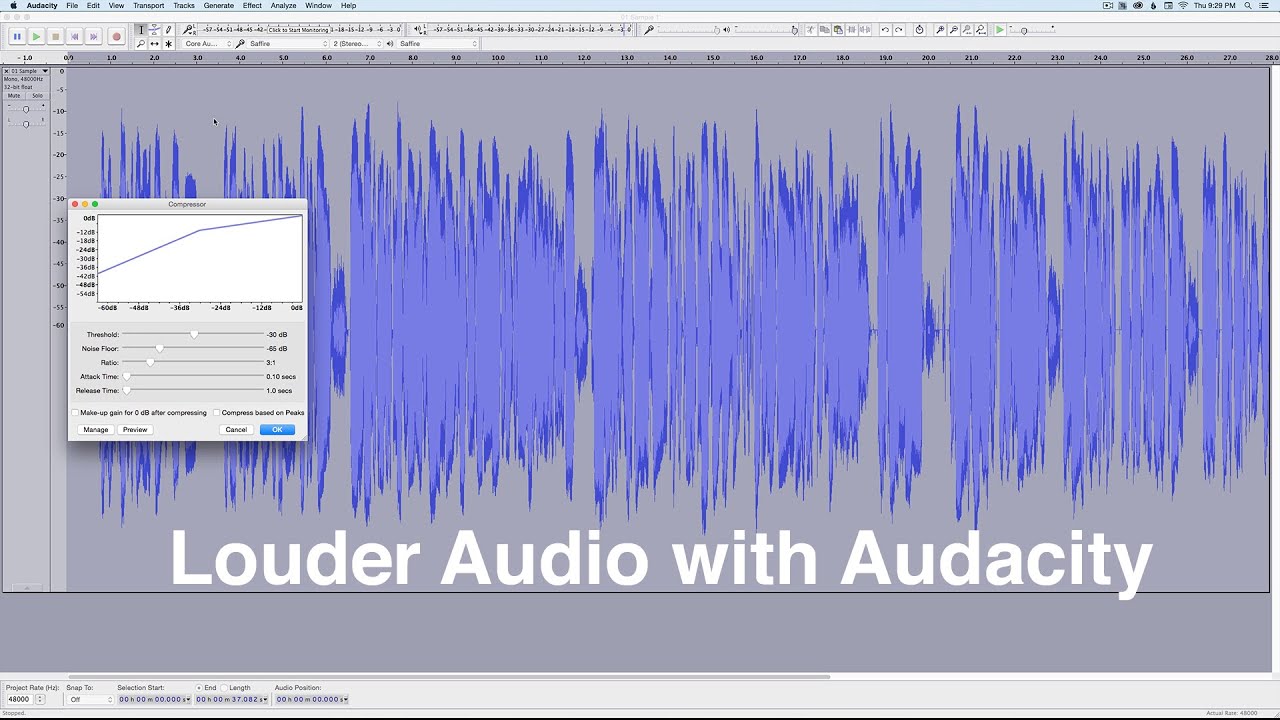Open the Snap To dropdown
The width and height of the screenshot is (1280, 720).
tap(90, 699)
